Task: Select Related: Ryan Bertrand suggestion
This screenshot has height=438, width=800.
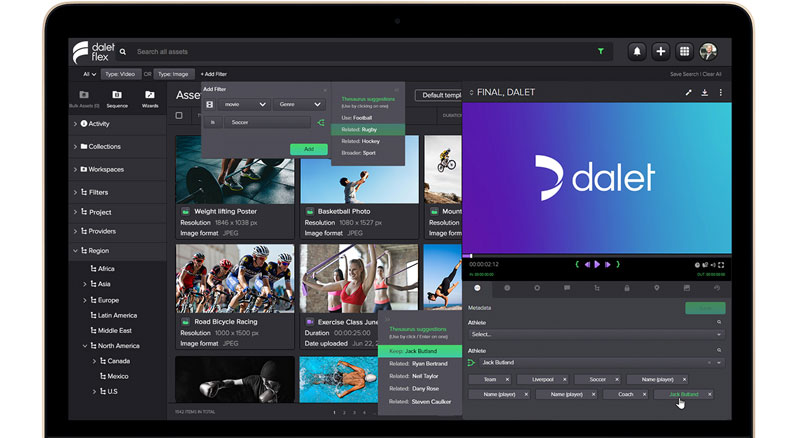Action: pos(419,363)
